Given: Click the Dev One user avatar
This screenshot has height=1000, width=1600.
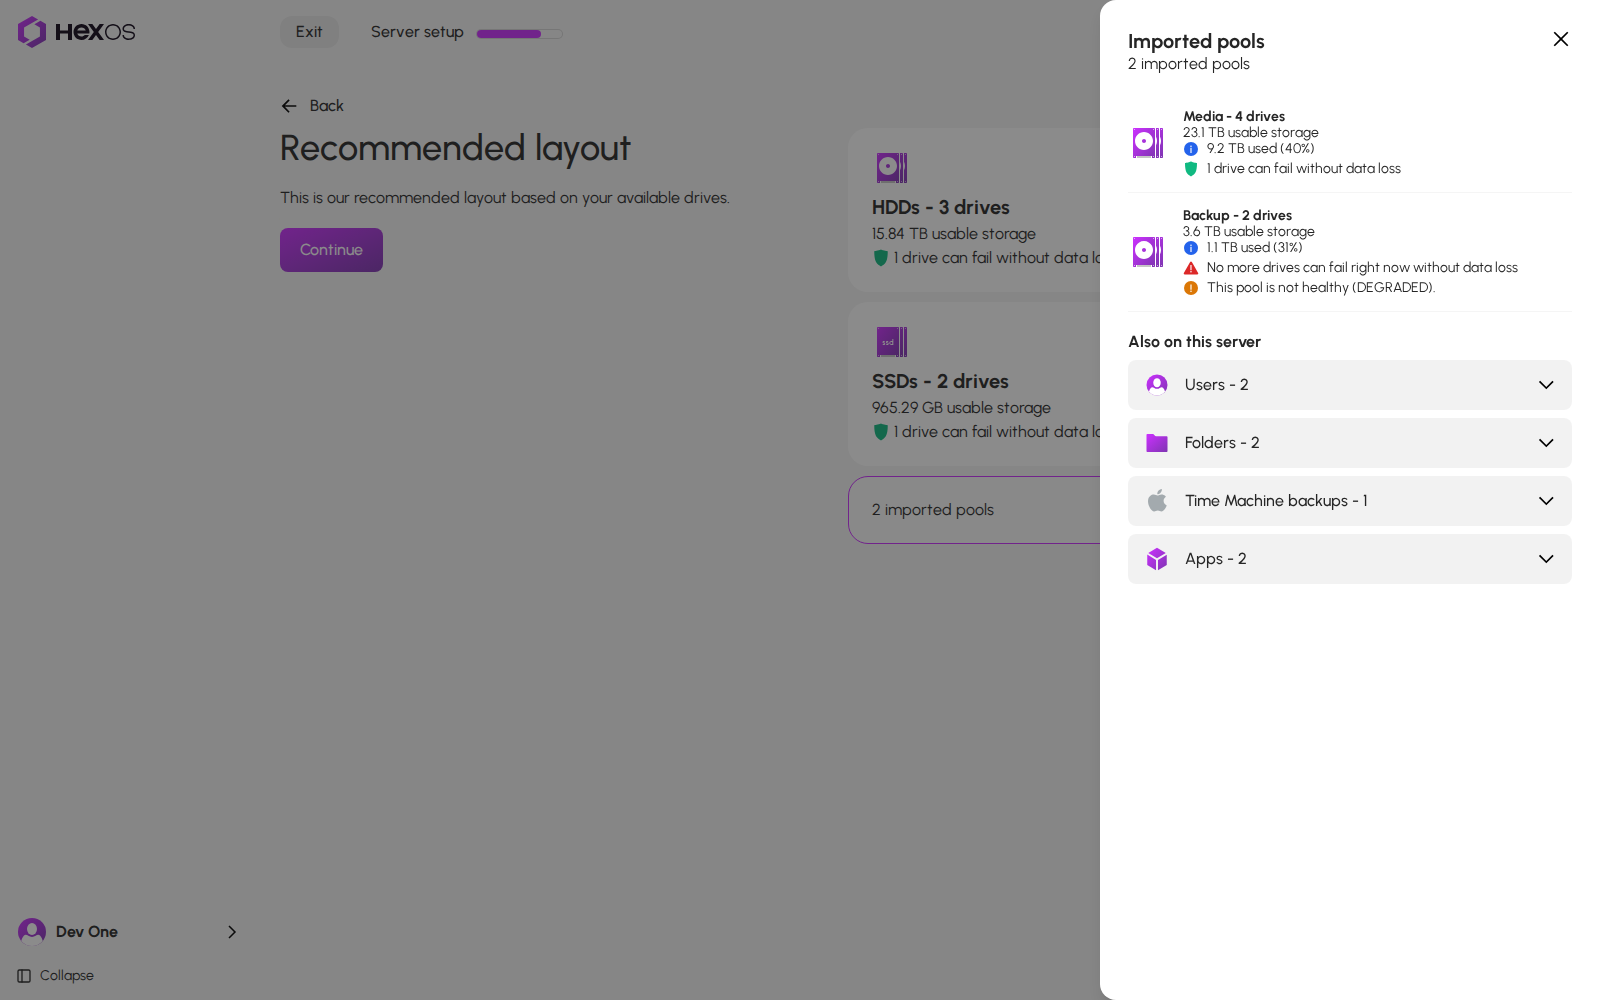Looking at the screenshot, I should point(32,932).
